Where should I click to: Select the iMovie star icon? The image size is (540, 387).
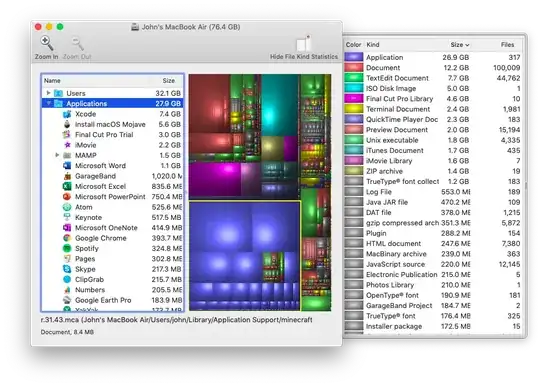(67, 145)
